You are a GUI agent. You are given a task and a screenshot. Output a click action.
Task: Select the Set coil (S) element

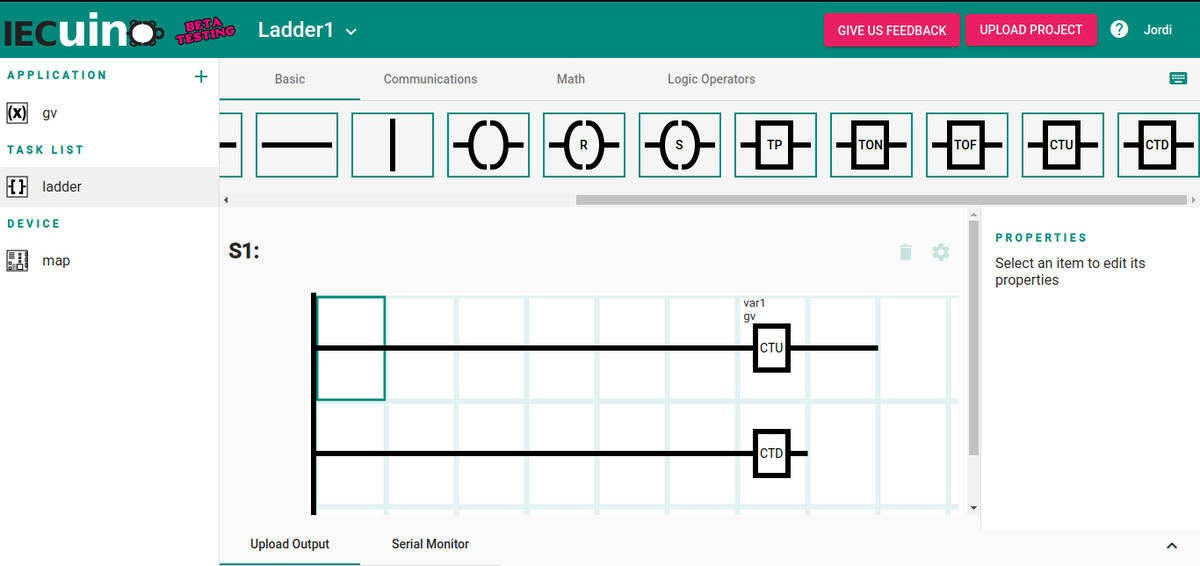click(681, 145)
